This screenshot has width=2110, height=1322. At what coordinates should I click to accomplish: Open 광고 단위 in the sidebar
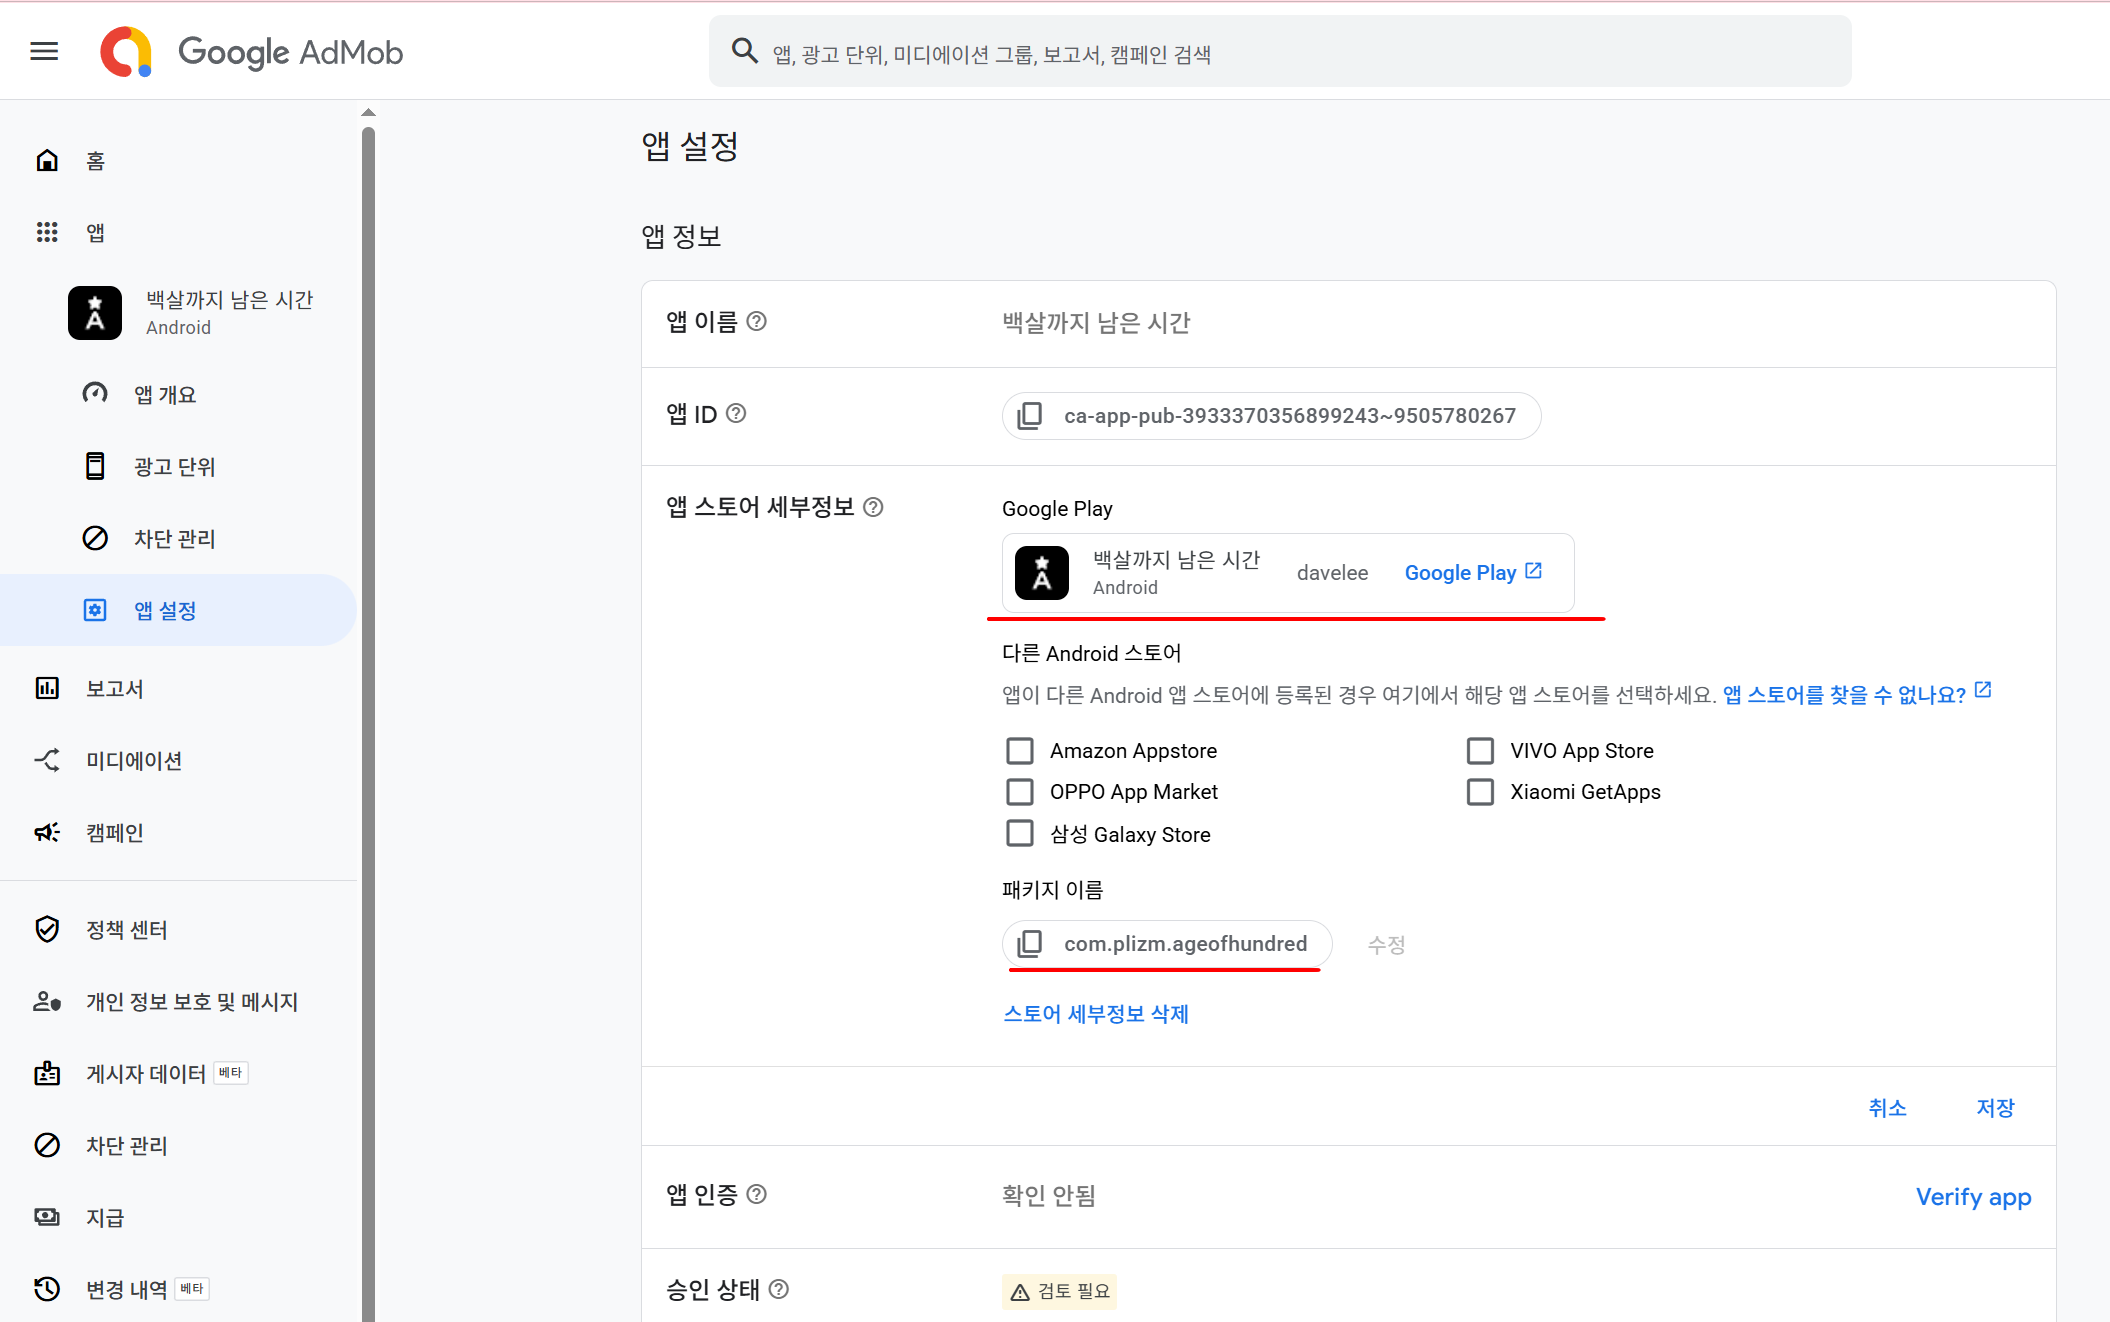(x=175, y=467)
